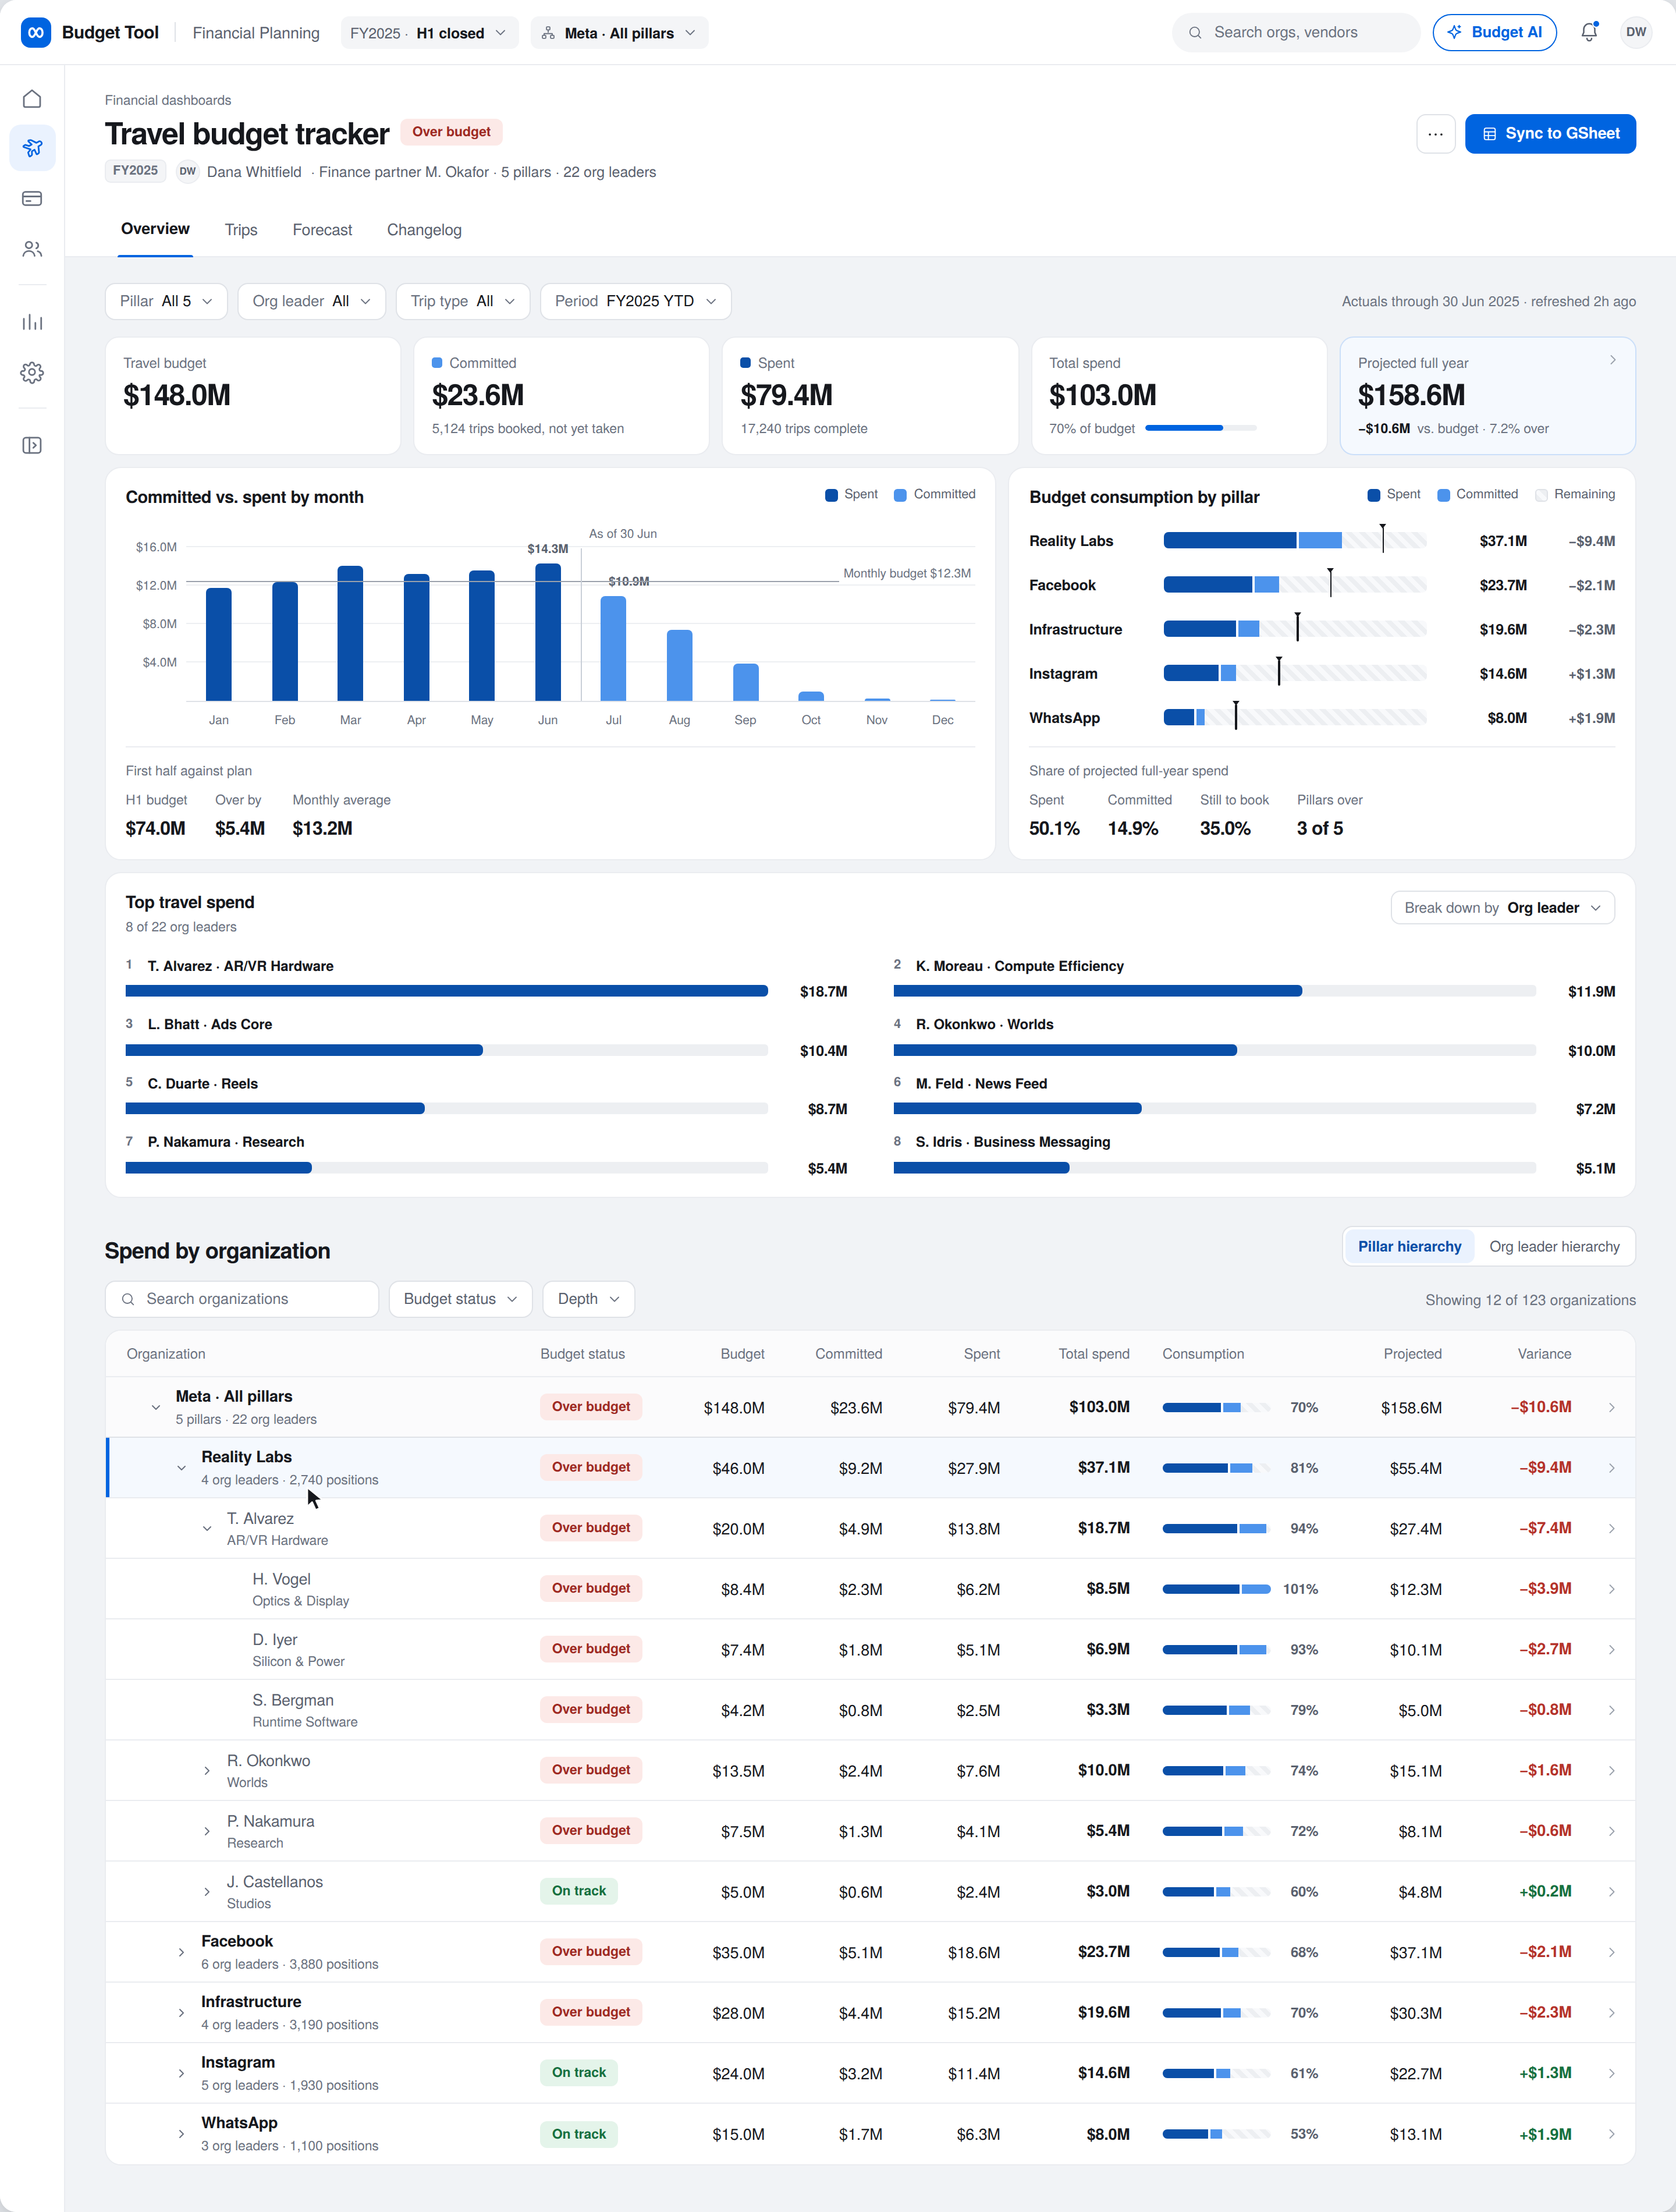The width and height of the screenshot is (1676, 2212).
Task: Click Reality Labs consumption bar
Action: point(1294,541)
